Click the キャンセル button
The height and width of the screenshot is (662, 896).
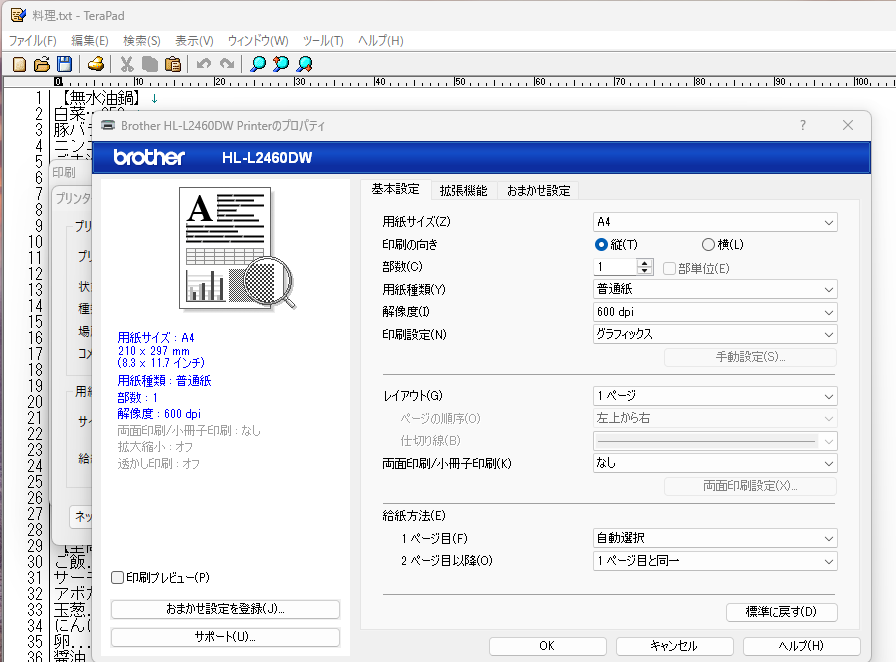pyautogui.click(x=674, y=646)
